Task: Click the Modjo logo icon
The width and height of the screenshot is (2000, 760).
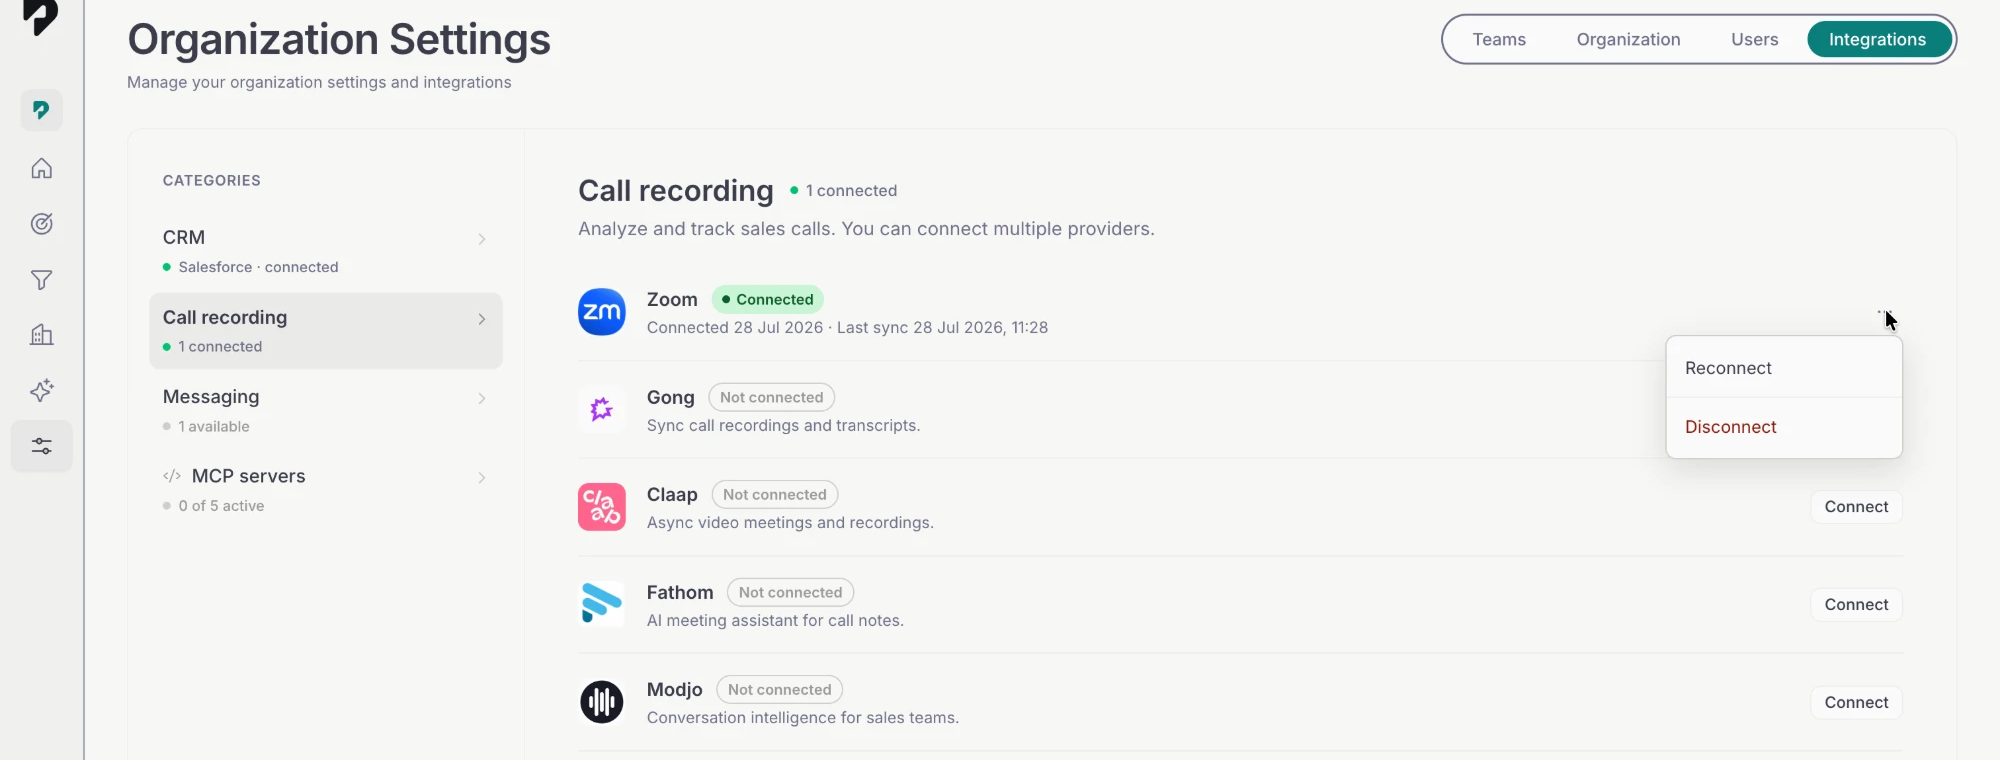Action: 602,702
